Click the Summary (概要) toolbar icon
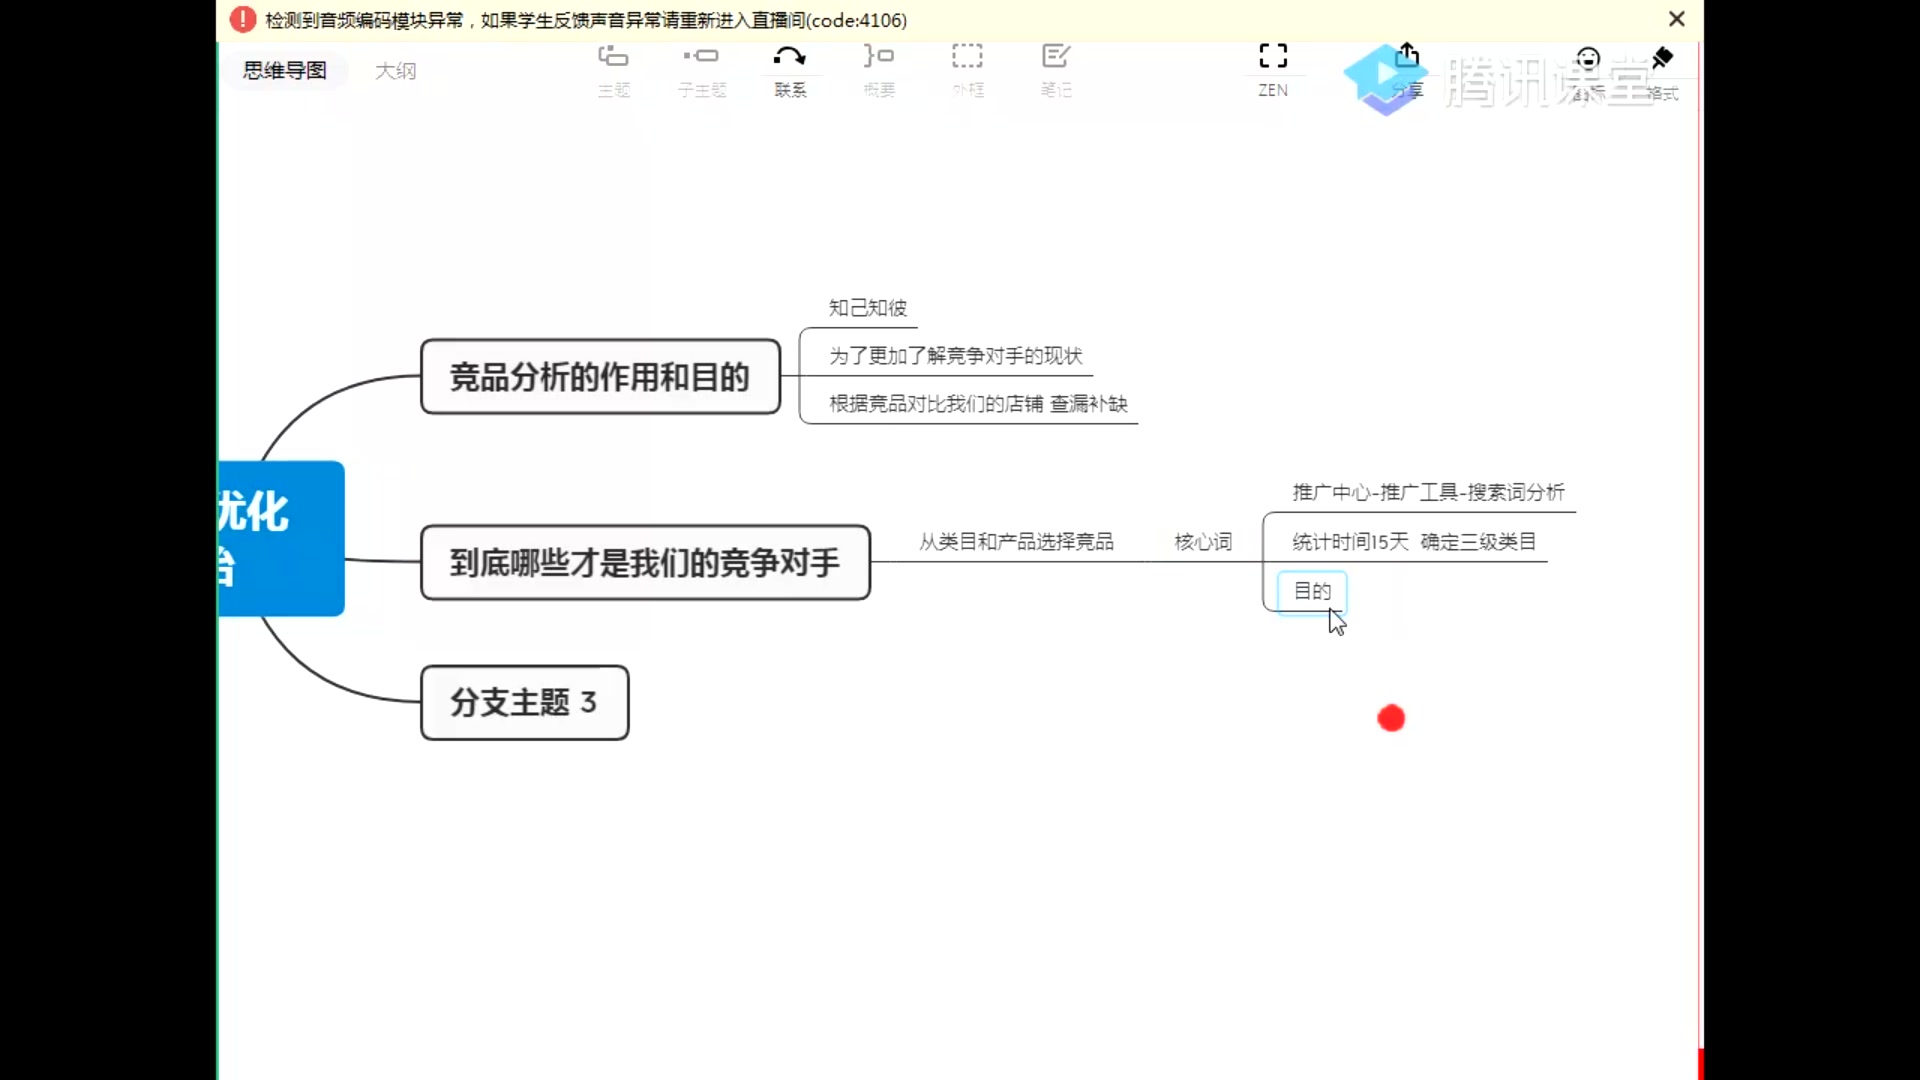Image resolution: width=1920 pixels, height=1080 pixels. (879, 56)
